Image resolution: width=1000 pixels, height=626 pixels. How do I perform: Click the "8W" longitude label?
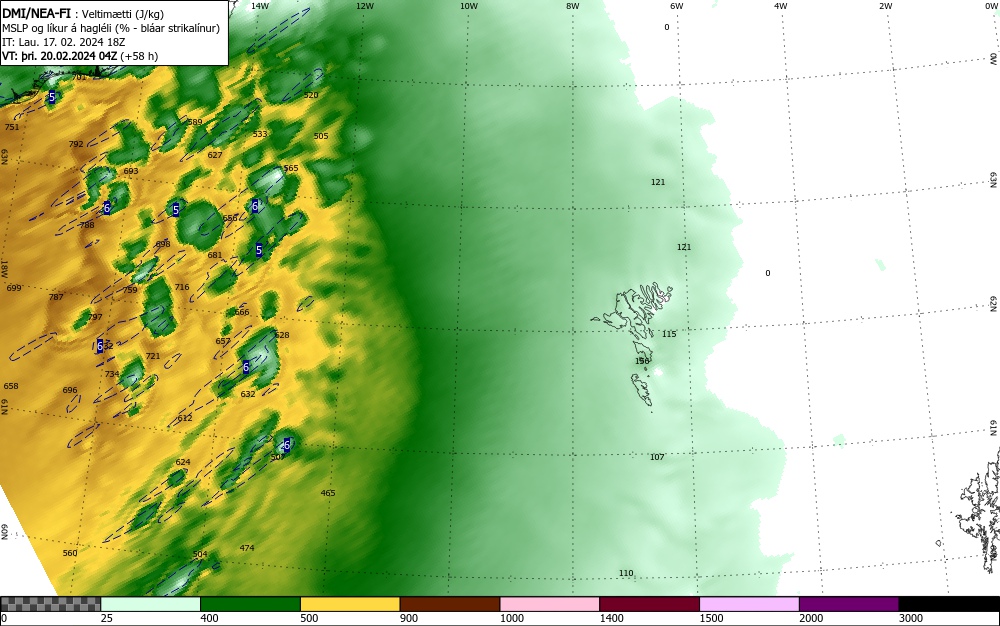[573, 6]
